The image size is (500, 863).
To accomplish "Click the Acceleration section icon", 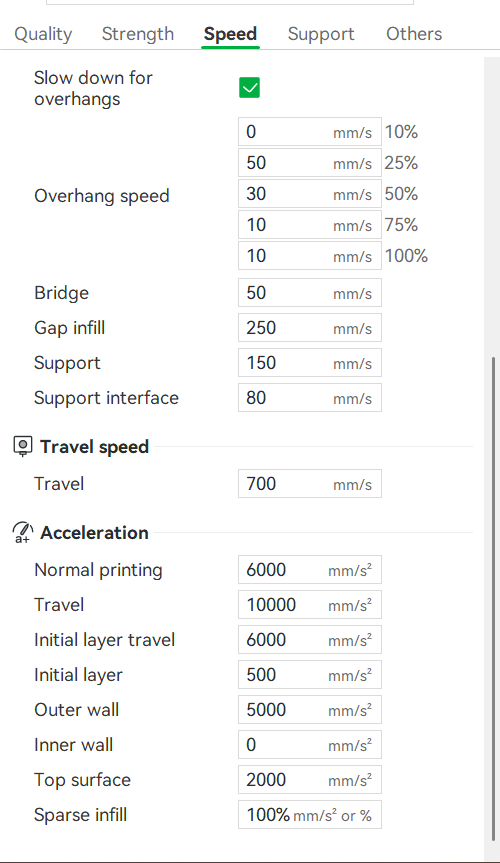I will (23, 532).
